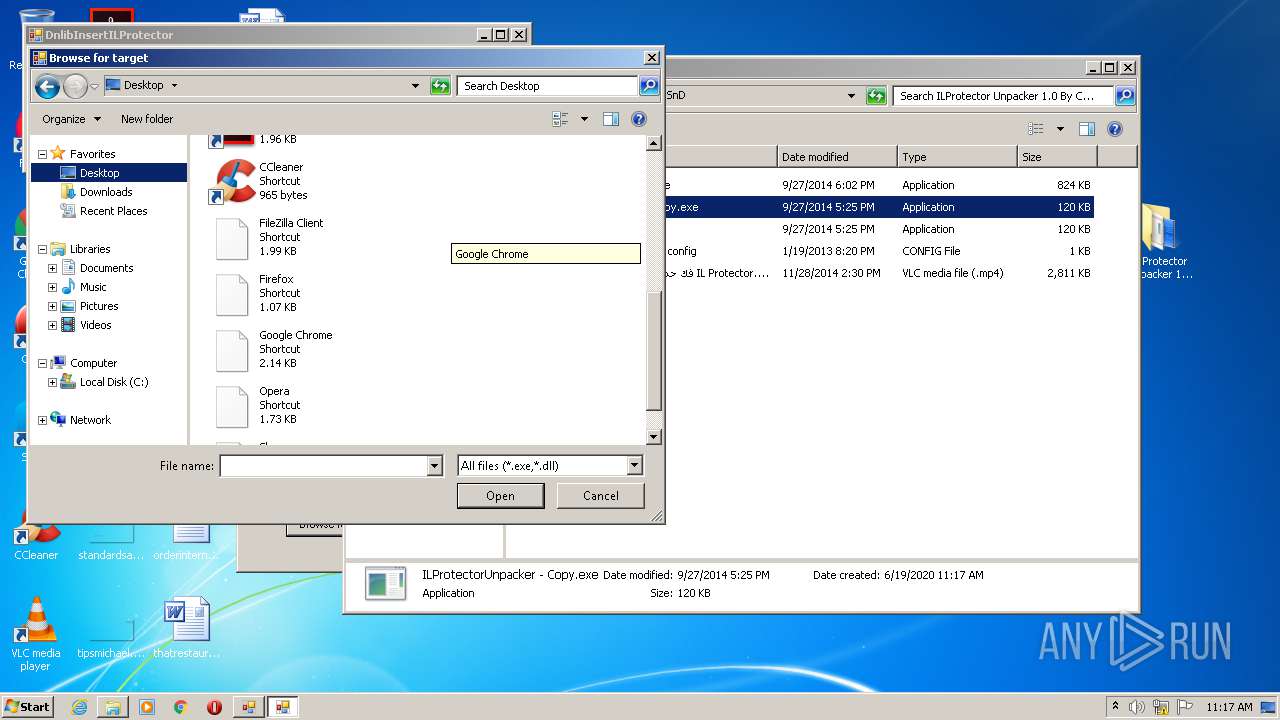The height and width of the screenshot is (720, 1280).
Task: Click New folder in the dialog toolbar
Action: (147, 119)
